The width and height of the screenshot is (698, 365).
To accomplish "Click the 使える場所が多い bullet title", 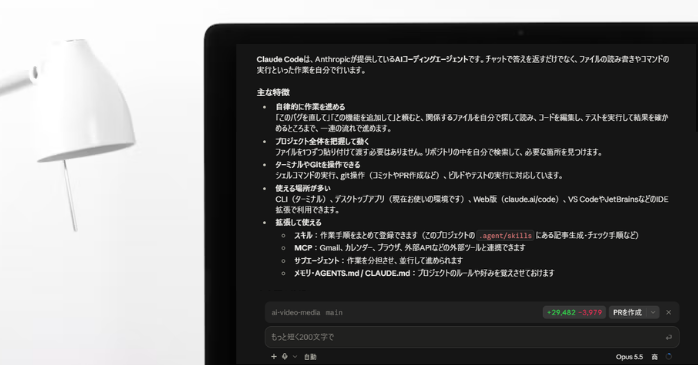I will tap(303, 188).
